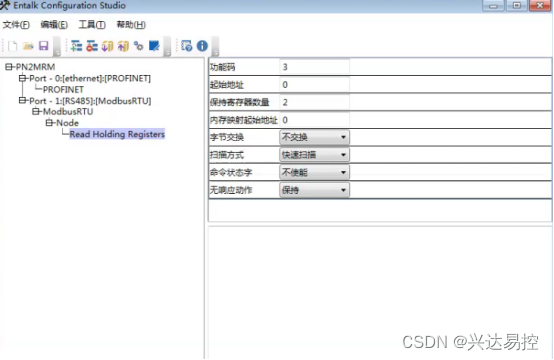
Task: Click the 保持寄存器数量 value field
Action: pyautogui.click(x=314, y=102)
